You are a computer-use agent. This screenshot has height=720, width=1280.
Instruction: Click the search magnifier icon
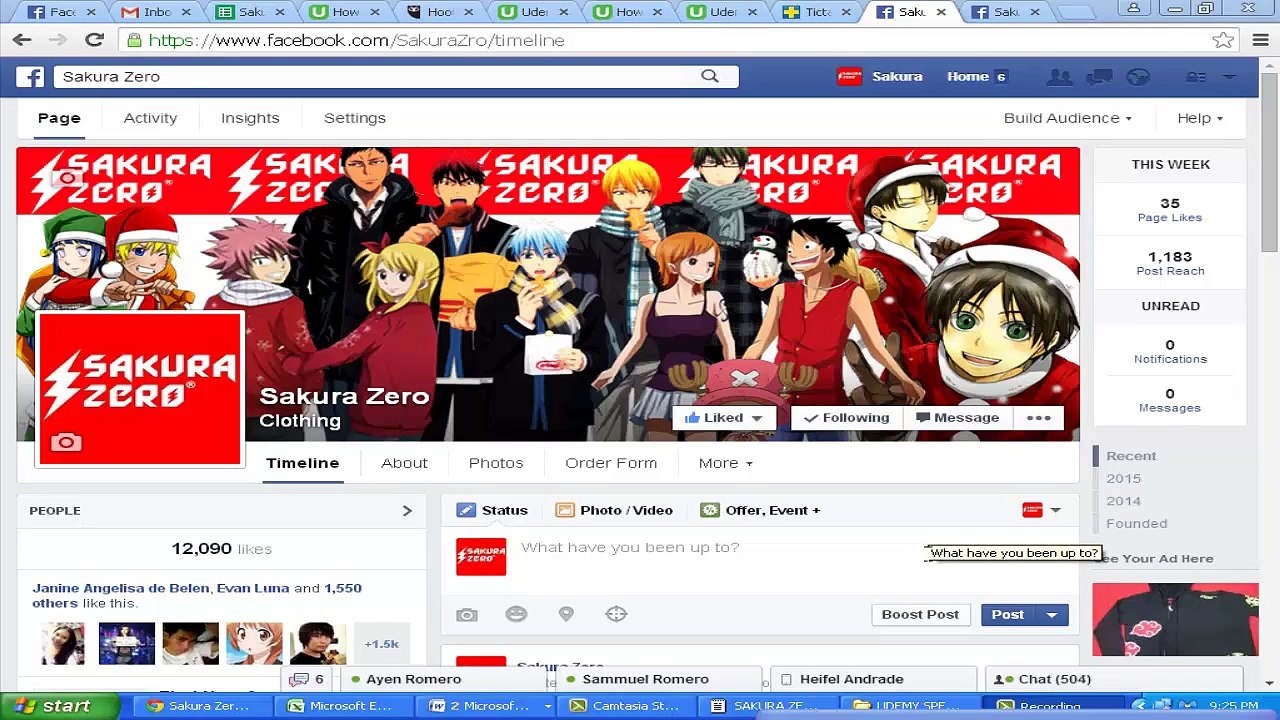(710, 76)
